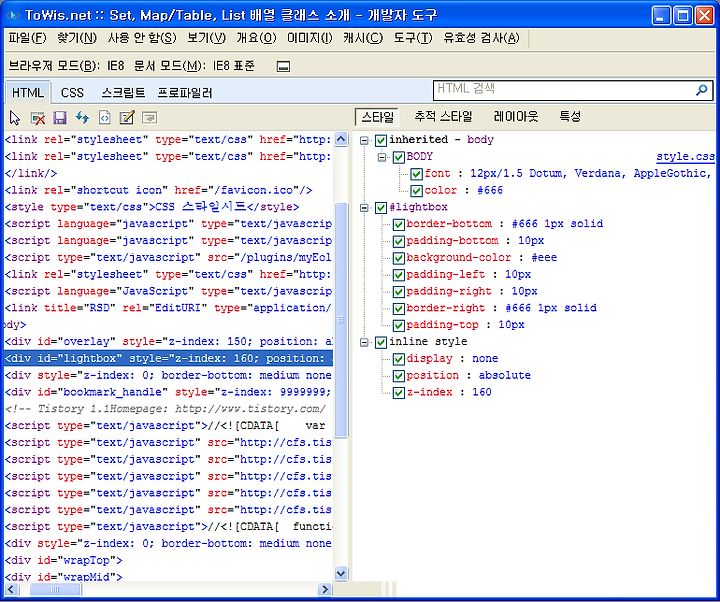Disable background-color #eee checkbox

[398, 258]
